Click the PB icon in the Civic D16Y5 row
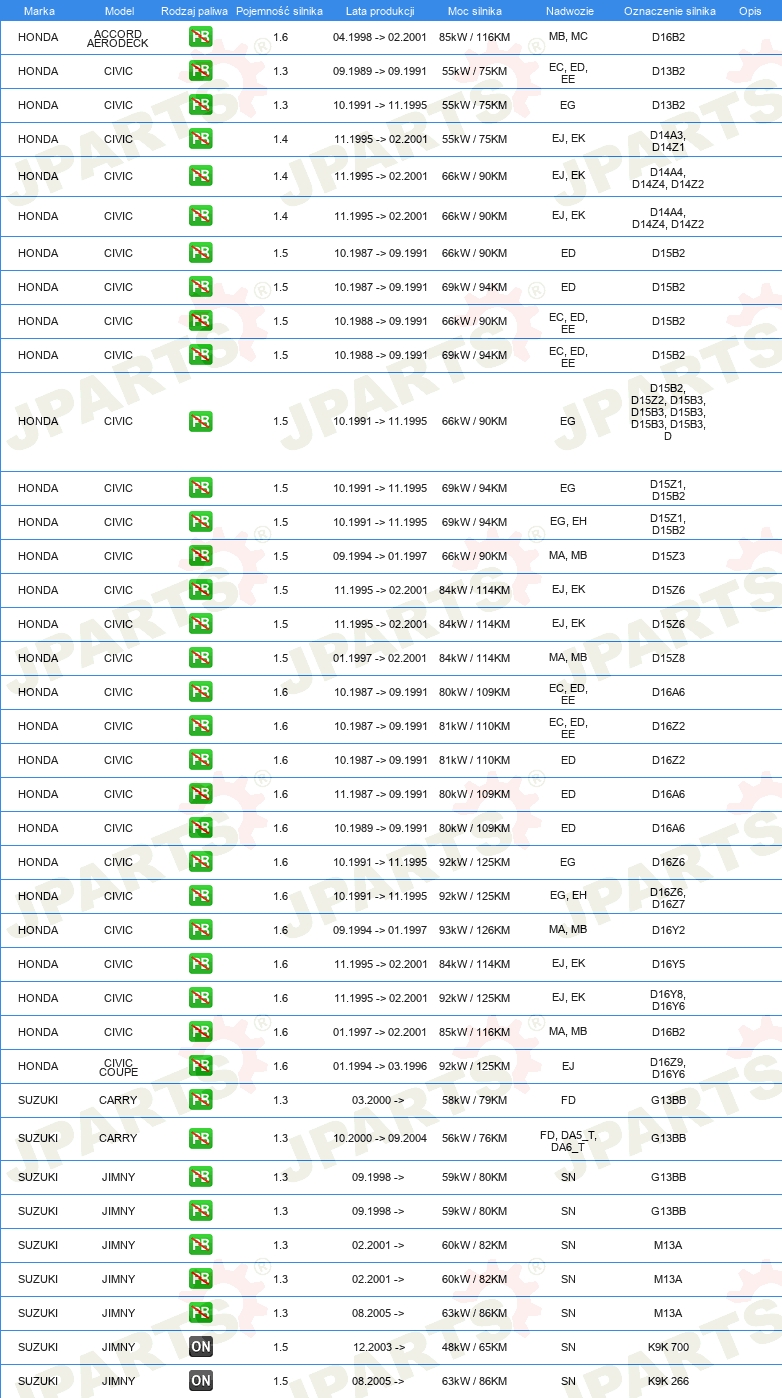The image size is (782, 1398). (x=200, y=964)
